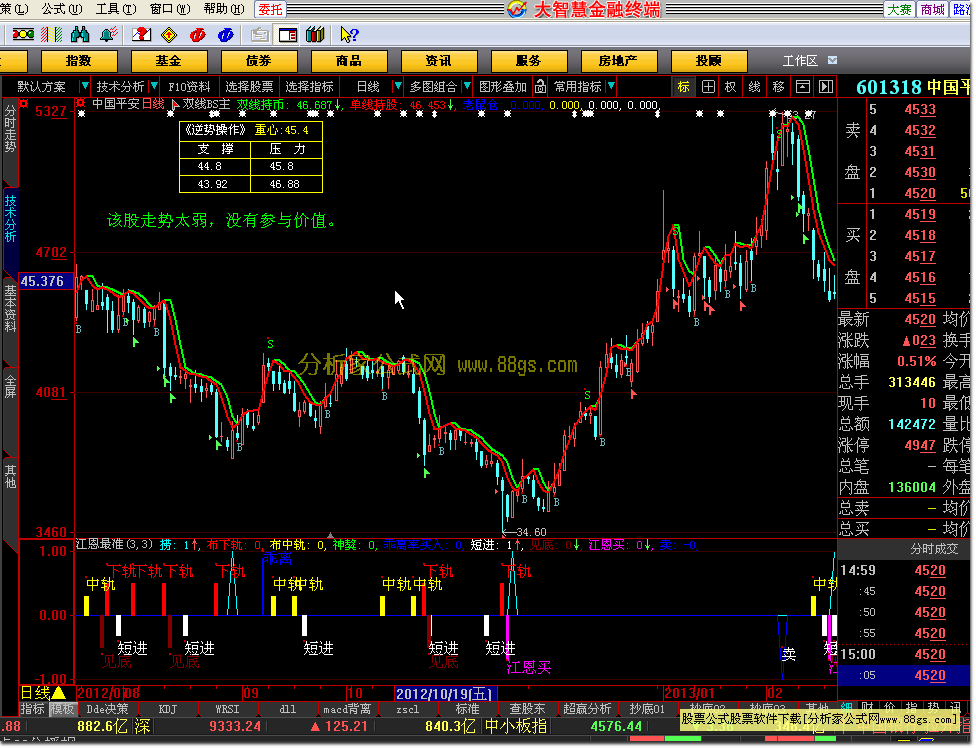Click the panel collapse-up icon
976x748 pixels.
tap(803, 86)
